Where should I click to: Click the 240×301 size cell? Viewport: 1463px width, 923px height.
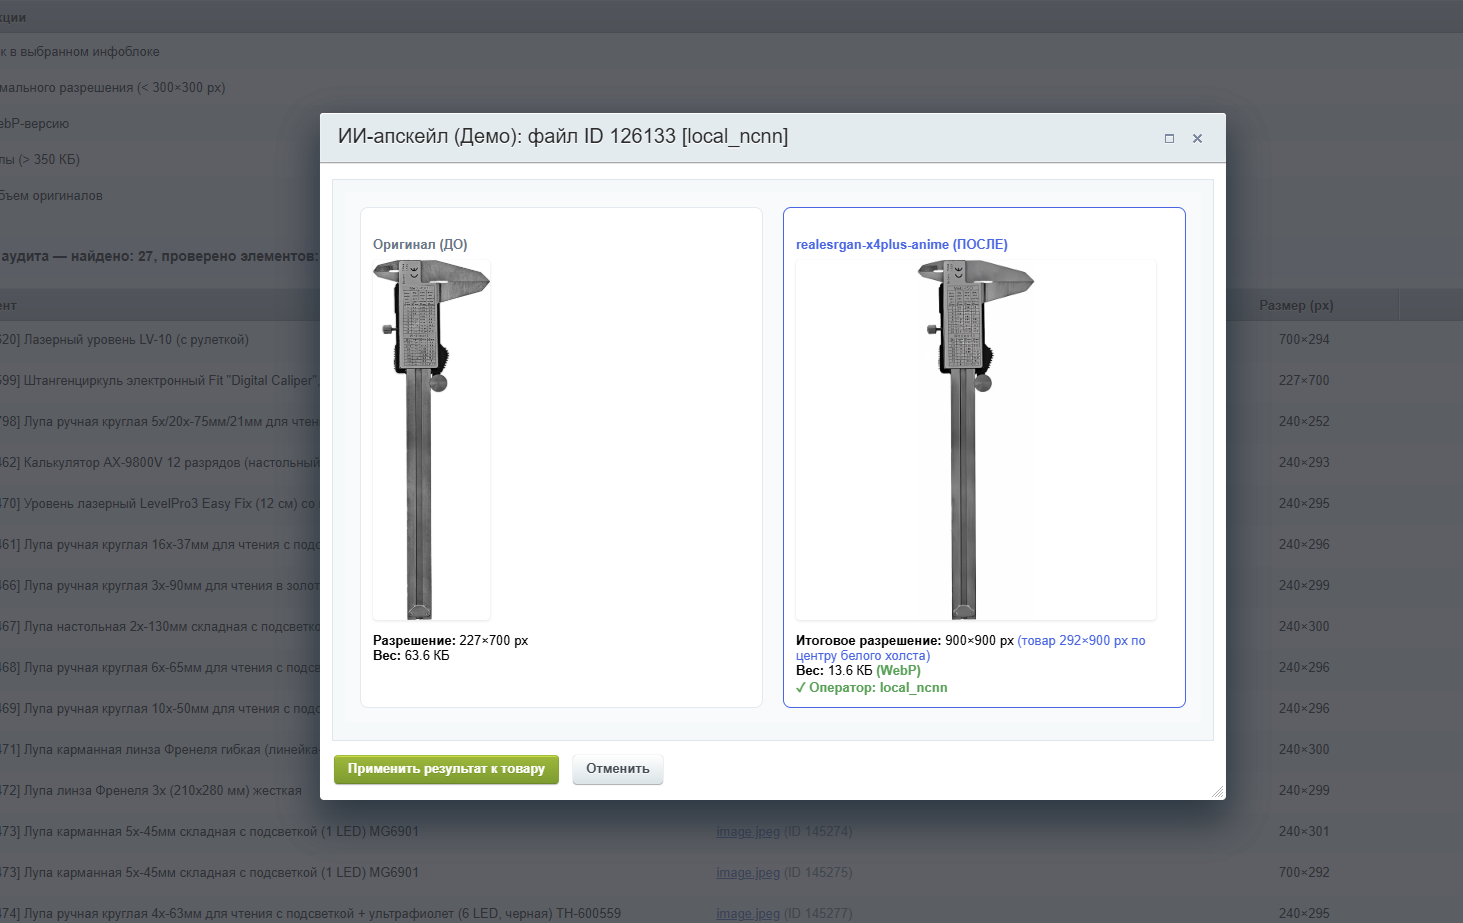1304,832
